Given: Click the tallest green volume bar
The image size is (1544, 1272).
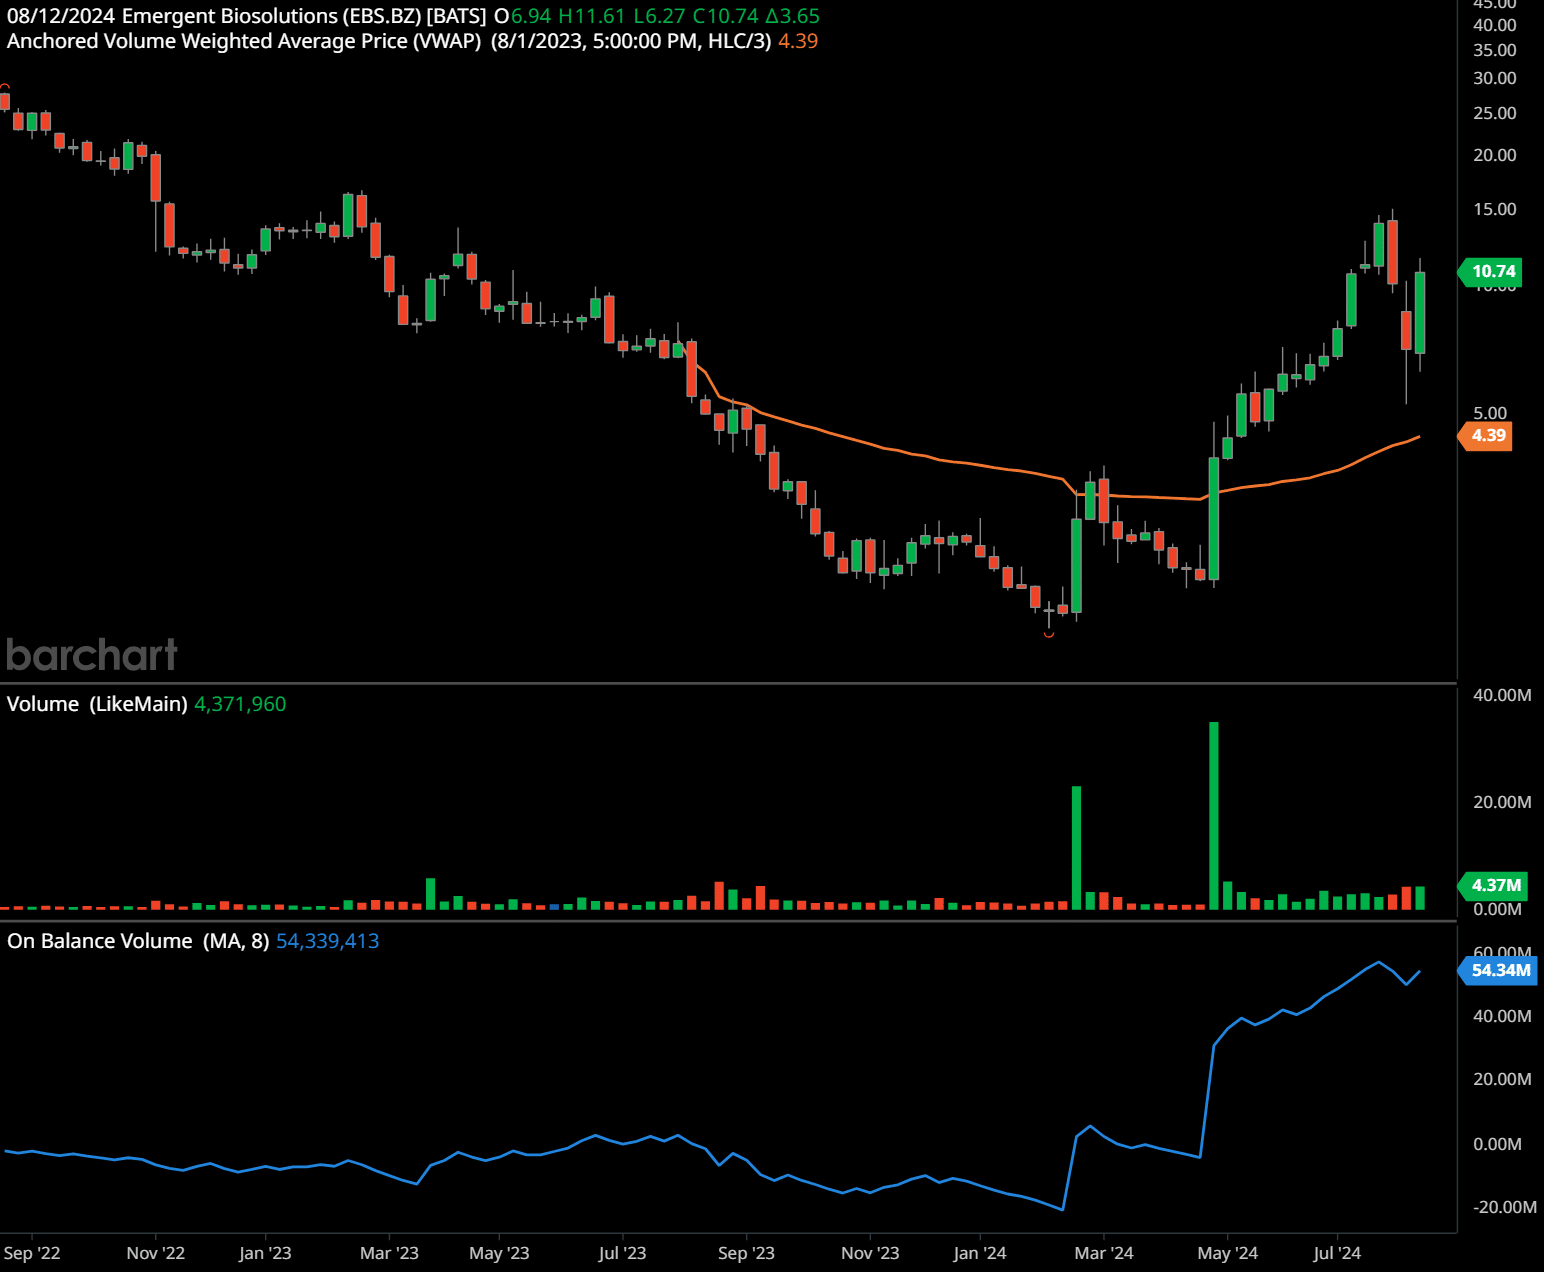Looking at the screenshot, I should [x=1214, y=815].
